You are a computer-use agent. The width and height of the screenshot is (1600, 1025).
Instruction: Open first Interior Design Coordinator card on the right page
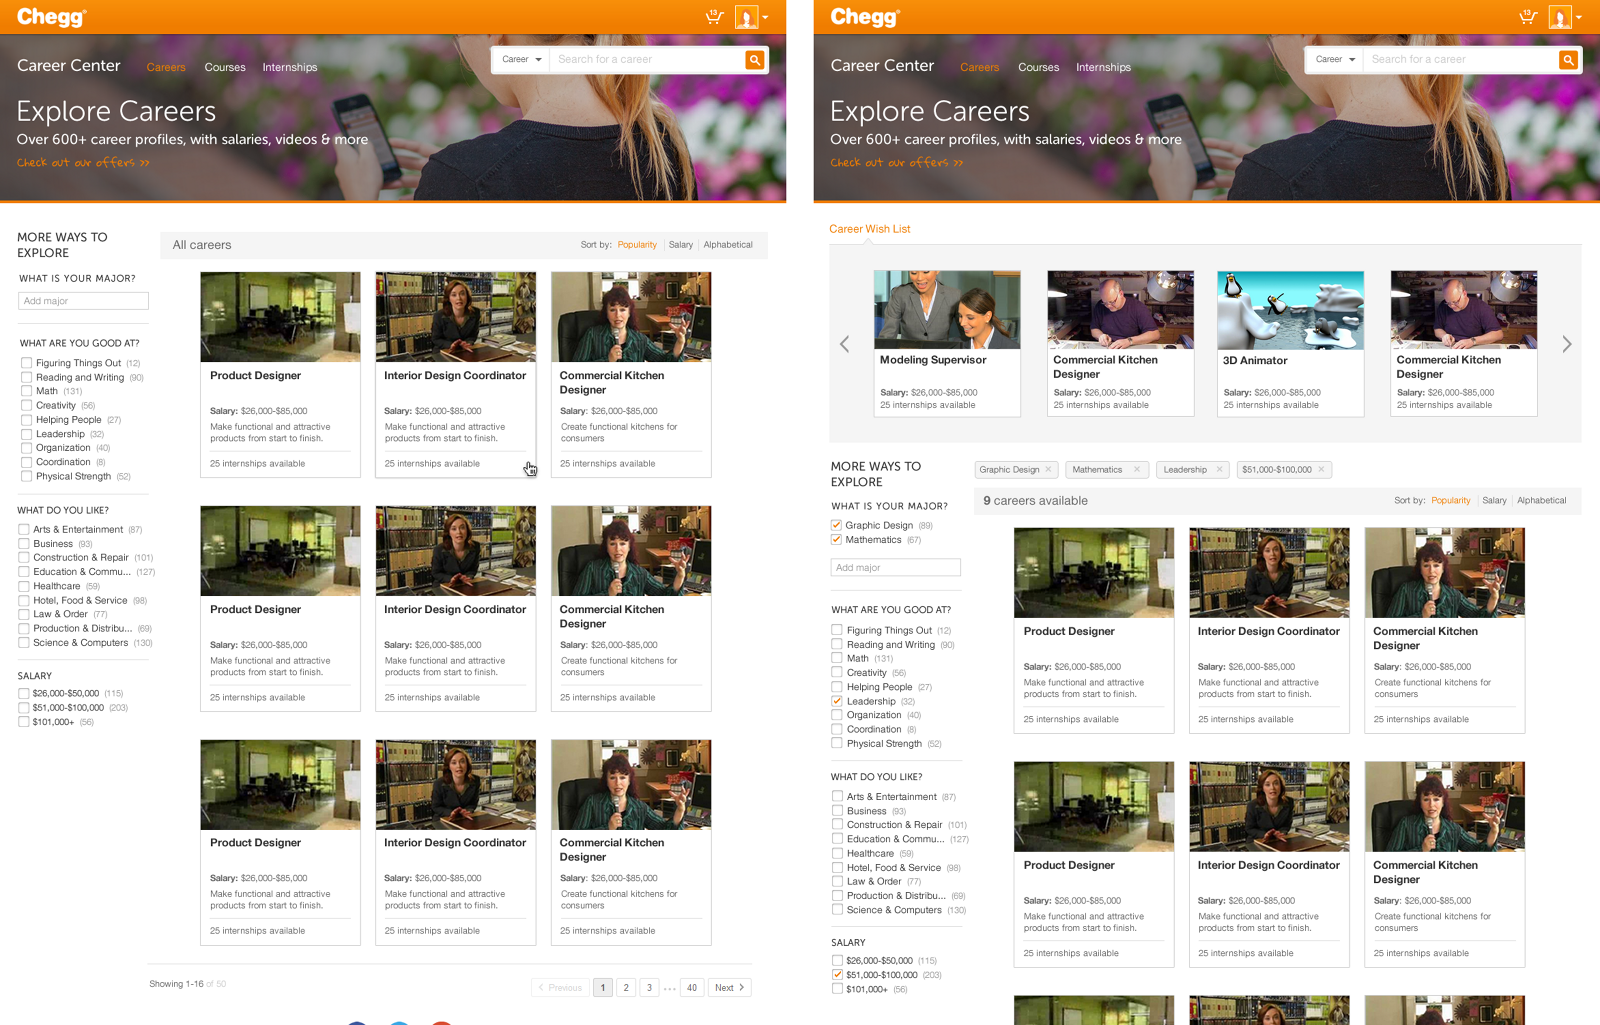(1269, 630)
